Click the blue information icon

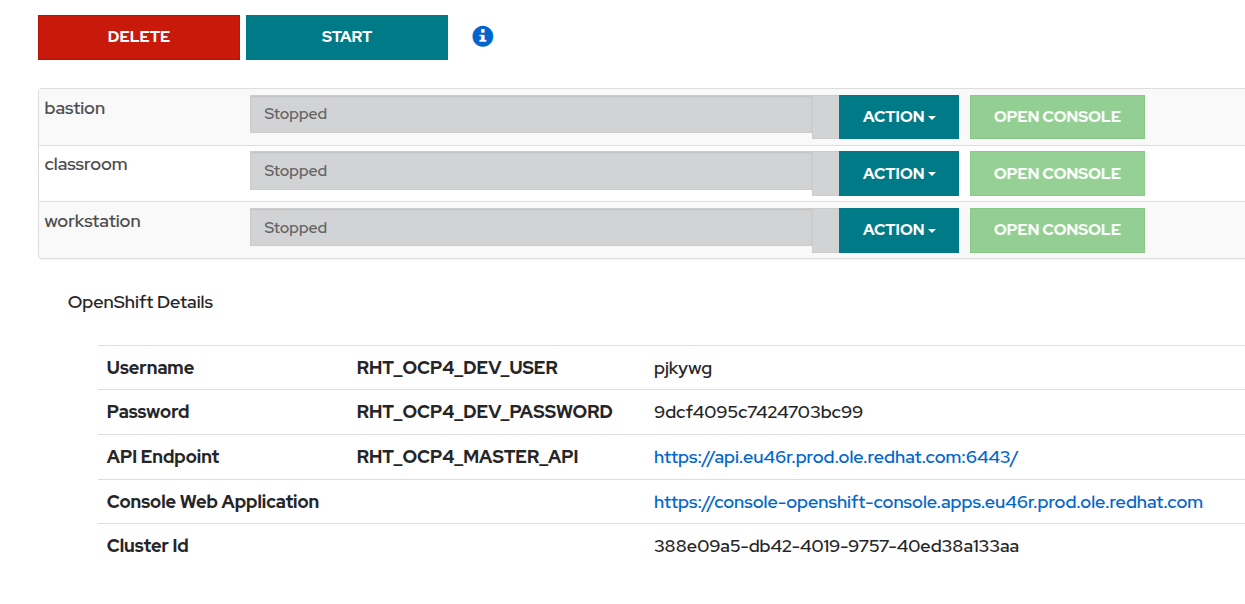483,37
